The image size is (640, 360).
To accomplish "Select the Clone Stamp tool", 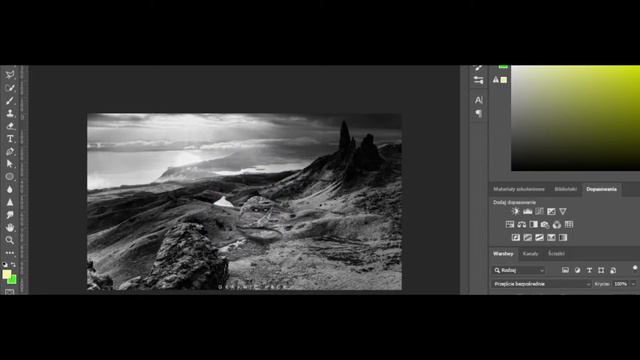I will (10, 113).
